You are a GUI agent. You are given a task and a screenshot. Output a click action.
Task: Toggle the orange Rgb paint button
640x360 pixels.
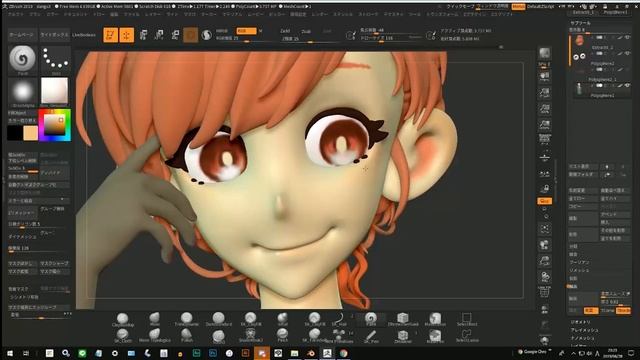246,31
